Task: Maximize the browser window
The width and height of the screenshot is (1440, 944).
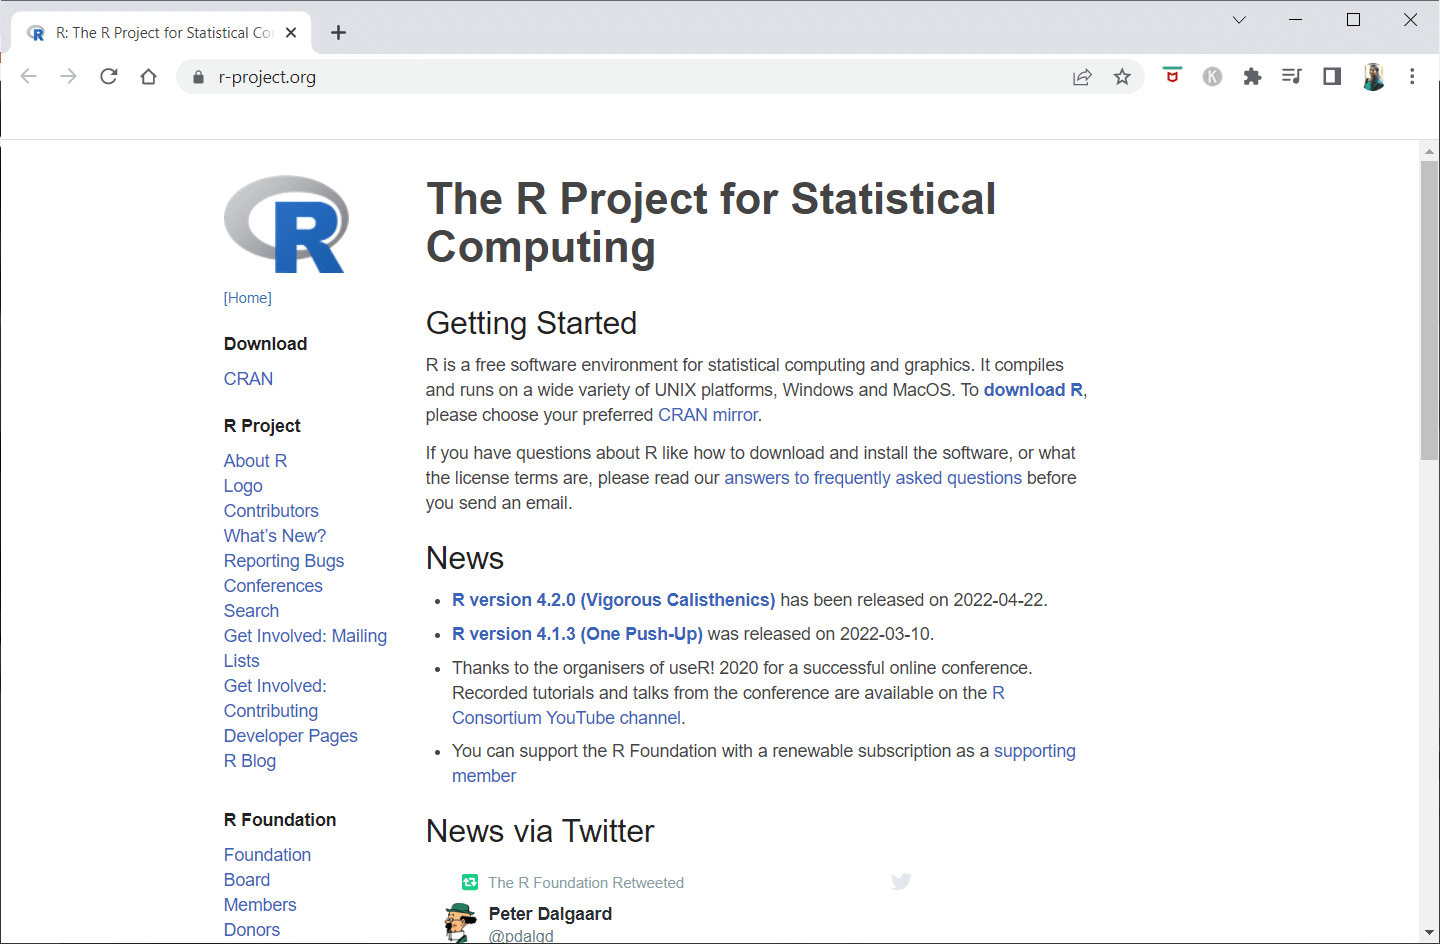Action: point(1353,19)
